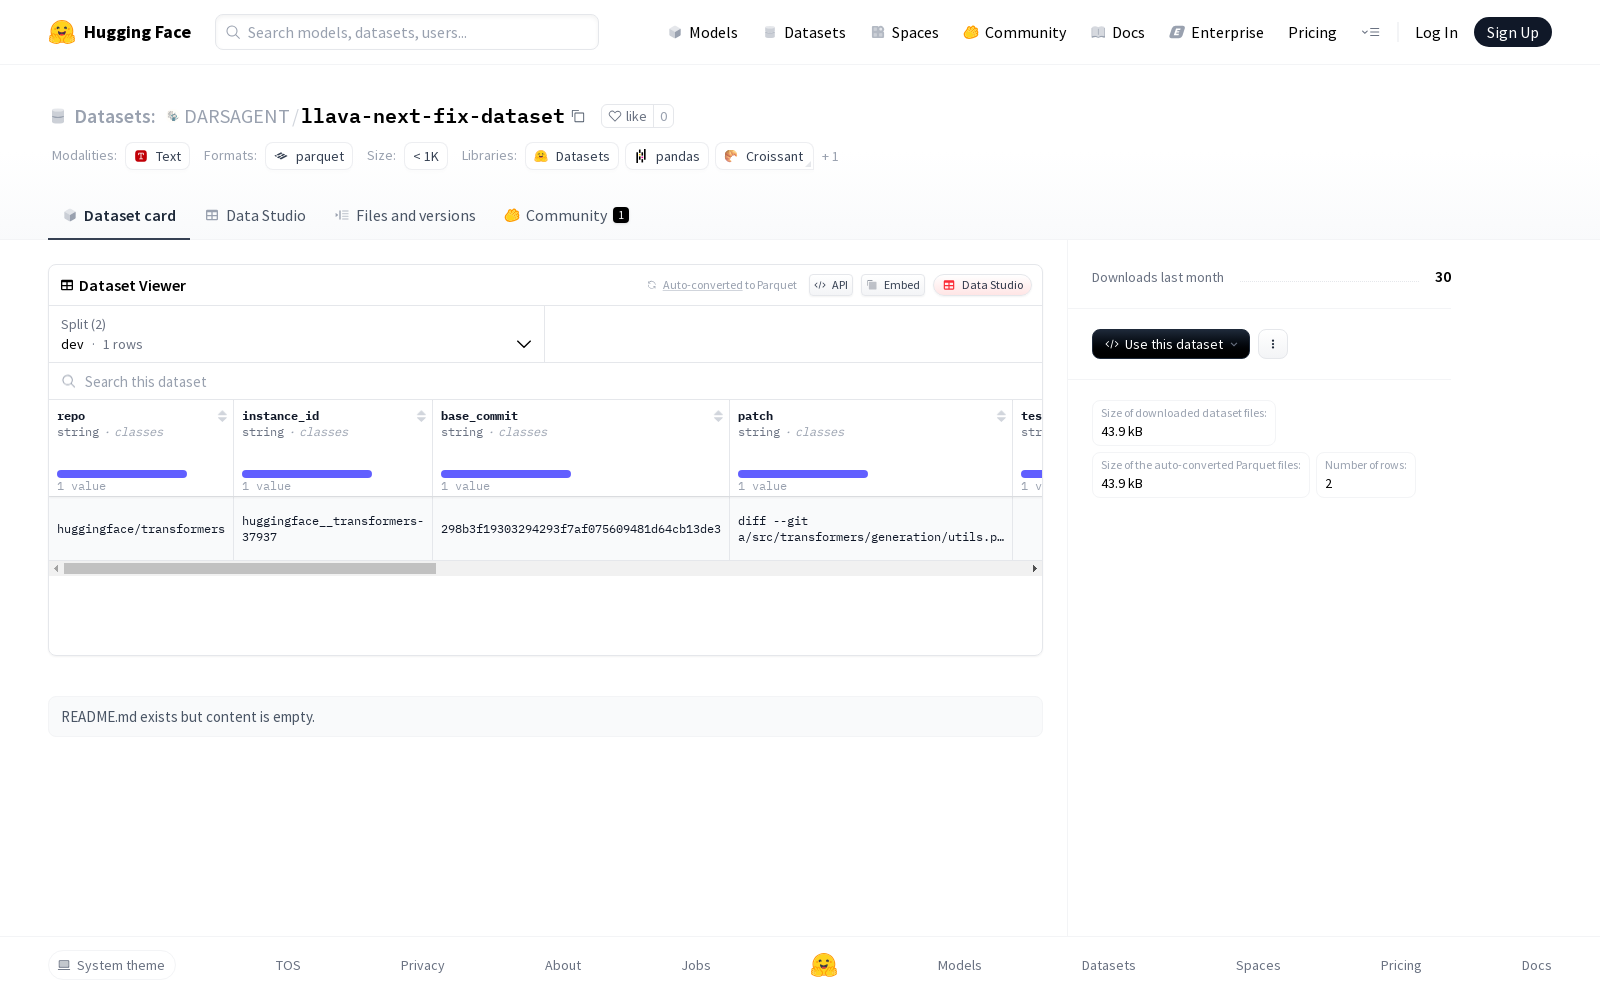Viewport: 1600px width, 1000px height.
Task: Click the sort icon on repo column
Action: click(x=222, y=416)
